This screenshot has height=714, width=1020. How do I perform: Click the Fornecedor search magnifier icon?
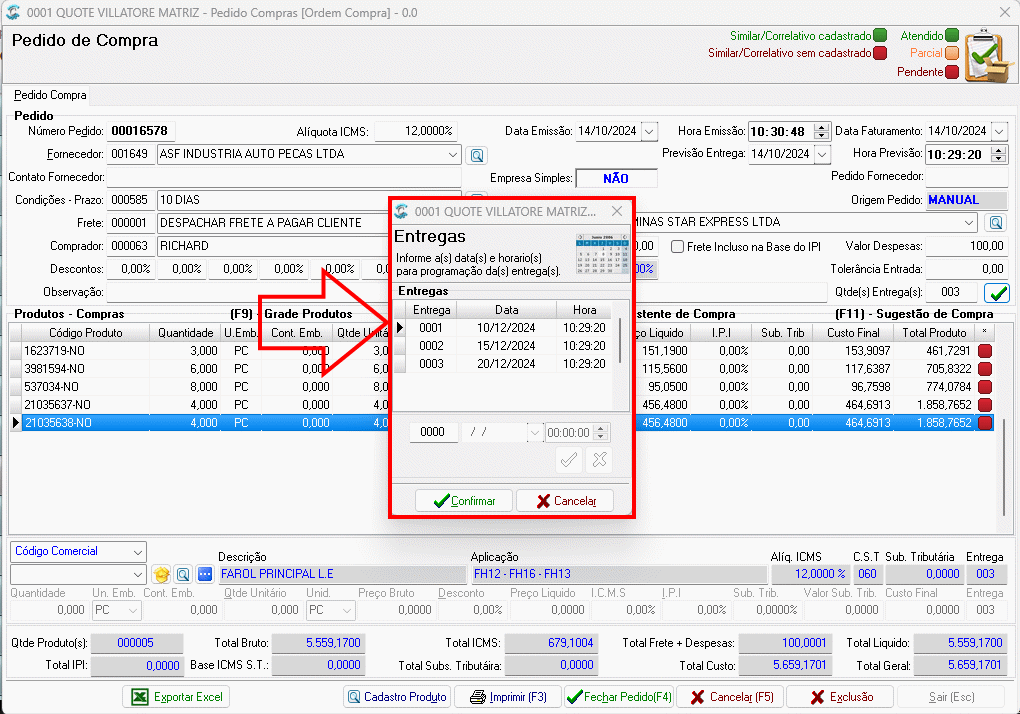pyautogui.click(x=477, y=155)
